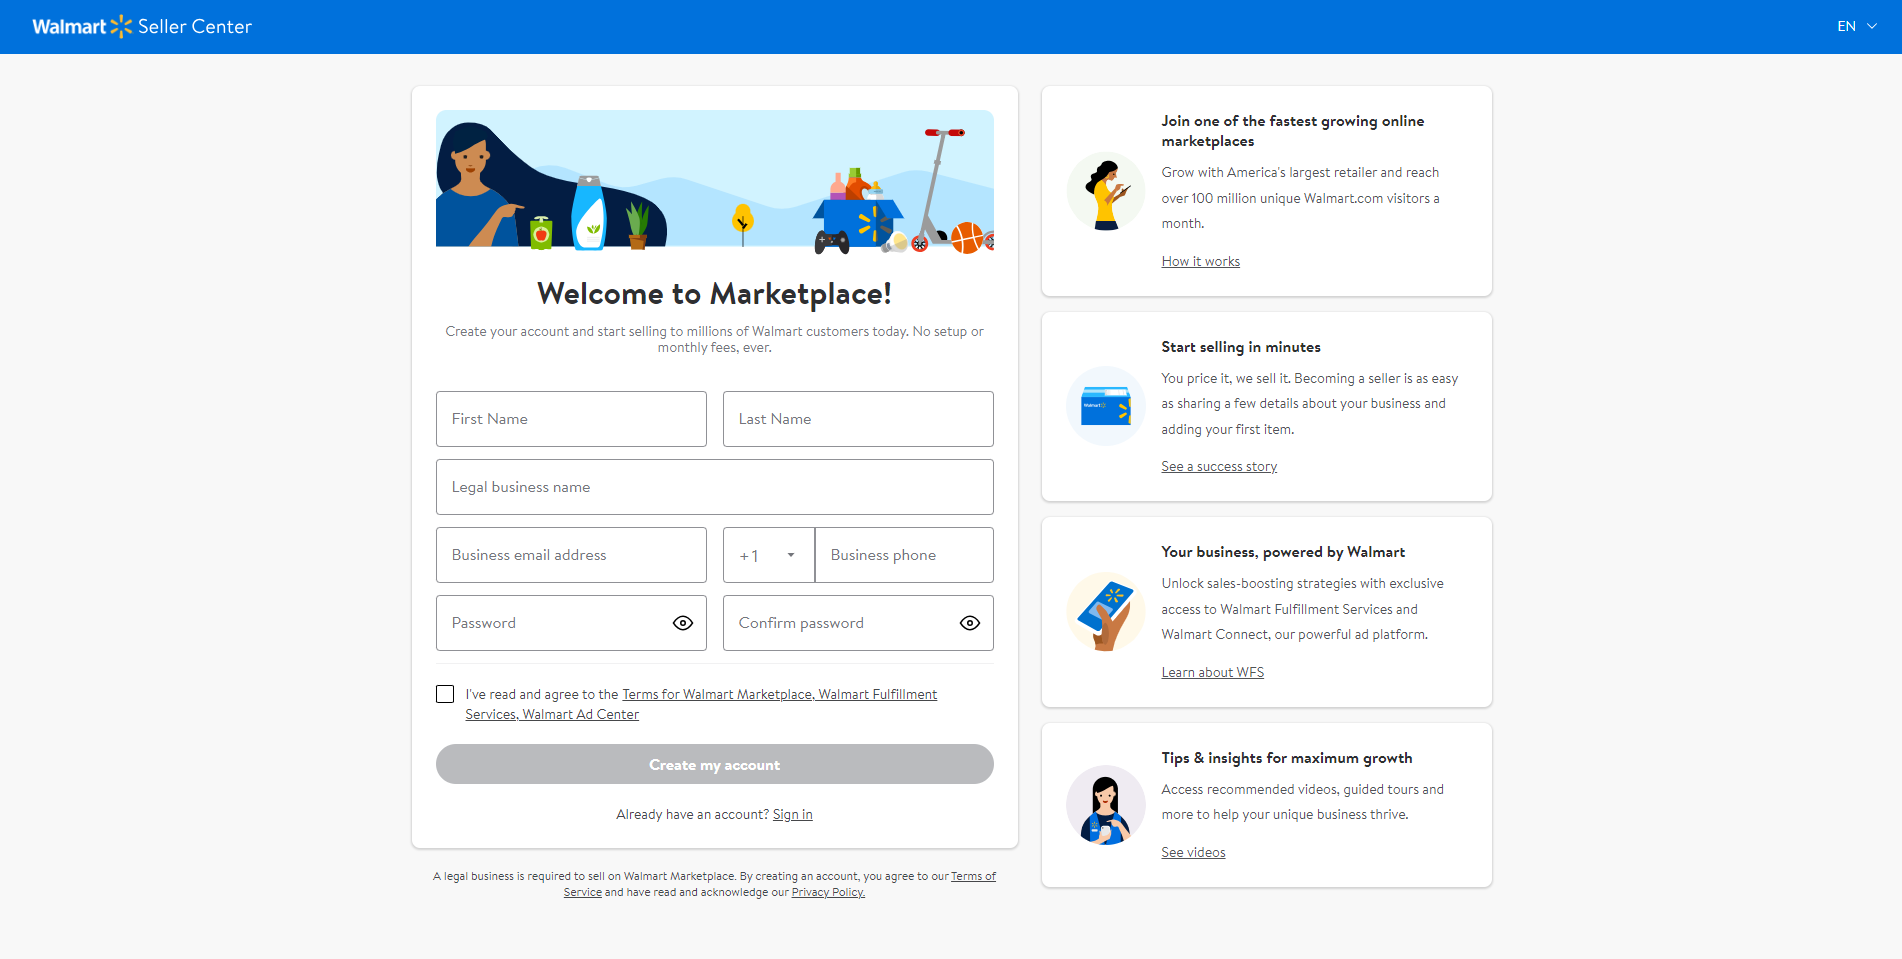Click Start selling in minutes heading
This screenshot has height=959, width=1902.
[x=1241, y=347]
